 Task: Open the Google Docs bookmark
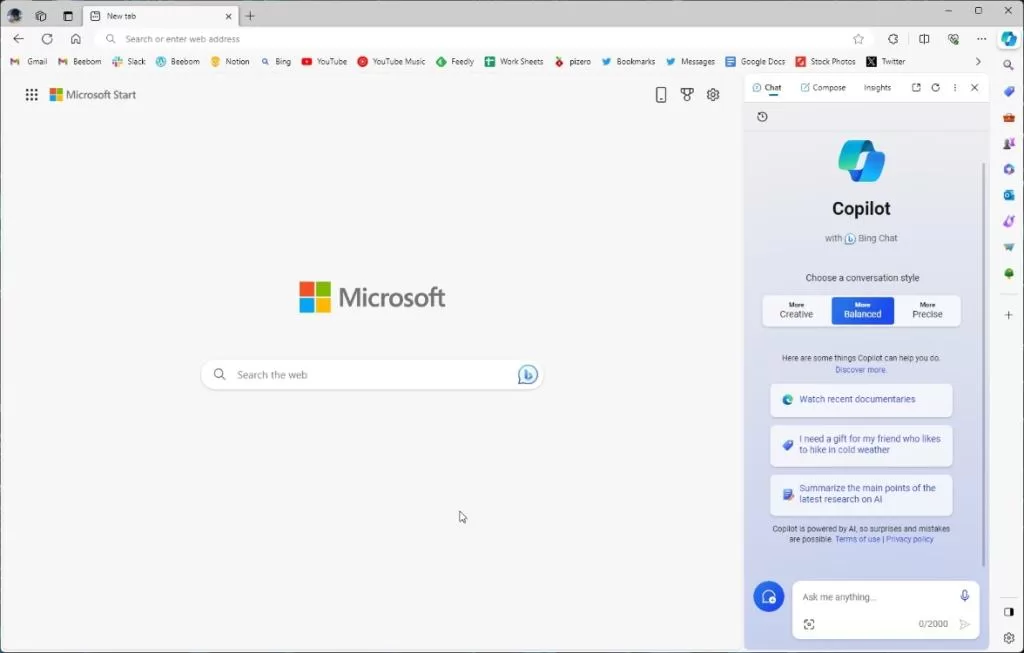click(x=755, y=61)
